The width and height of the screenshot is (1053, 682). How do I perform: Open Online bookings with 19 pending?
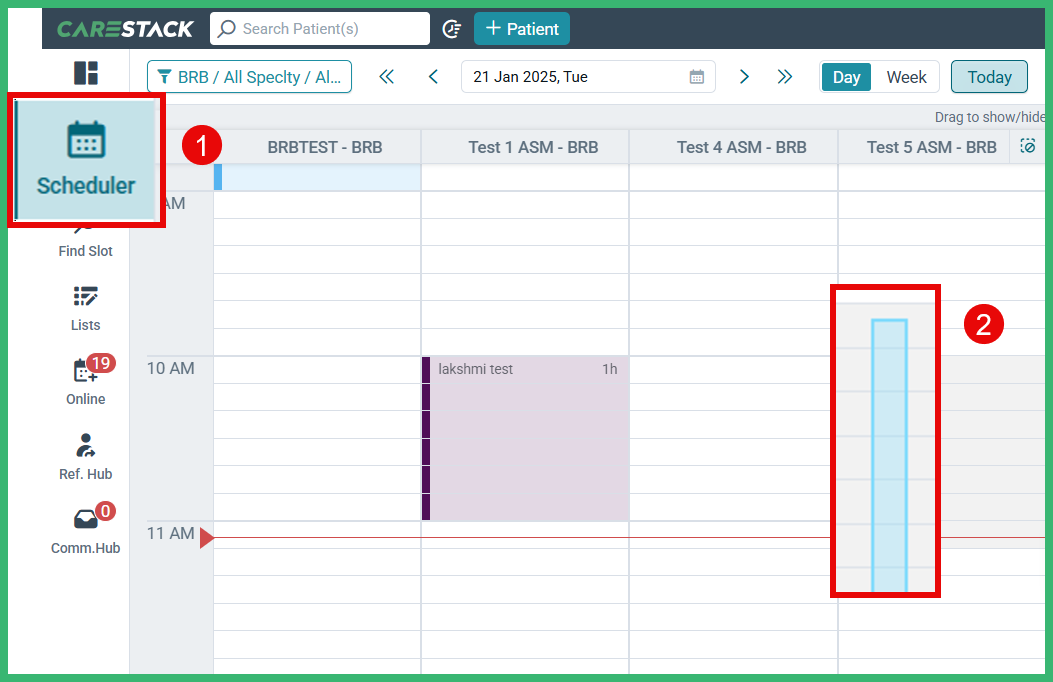tap(85, 382)
